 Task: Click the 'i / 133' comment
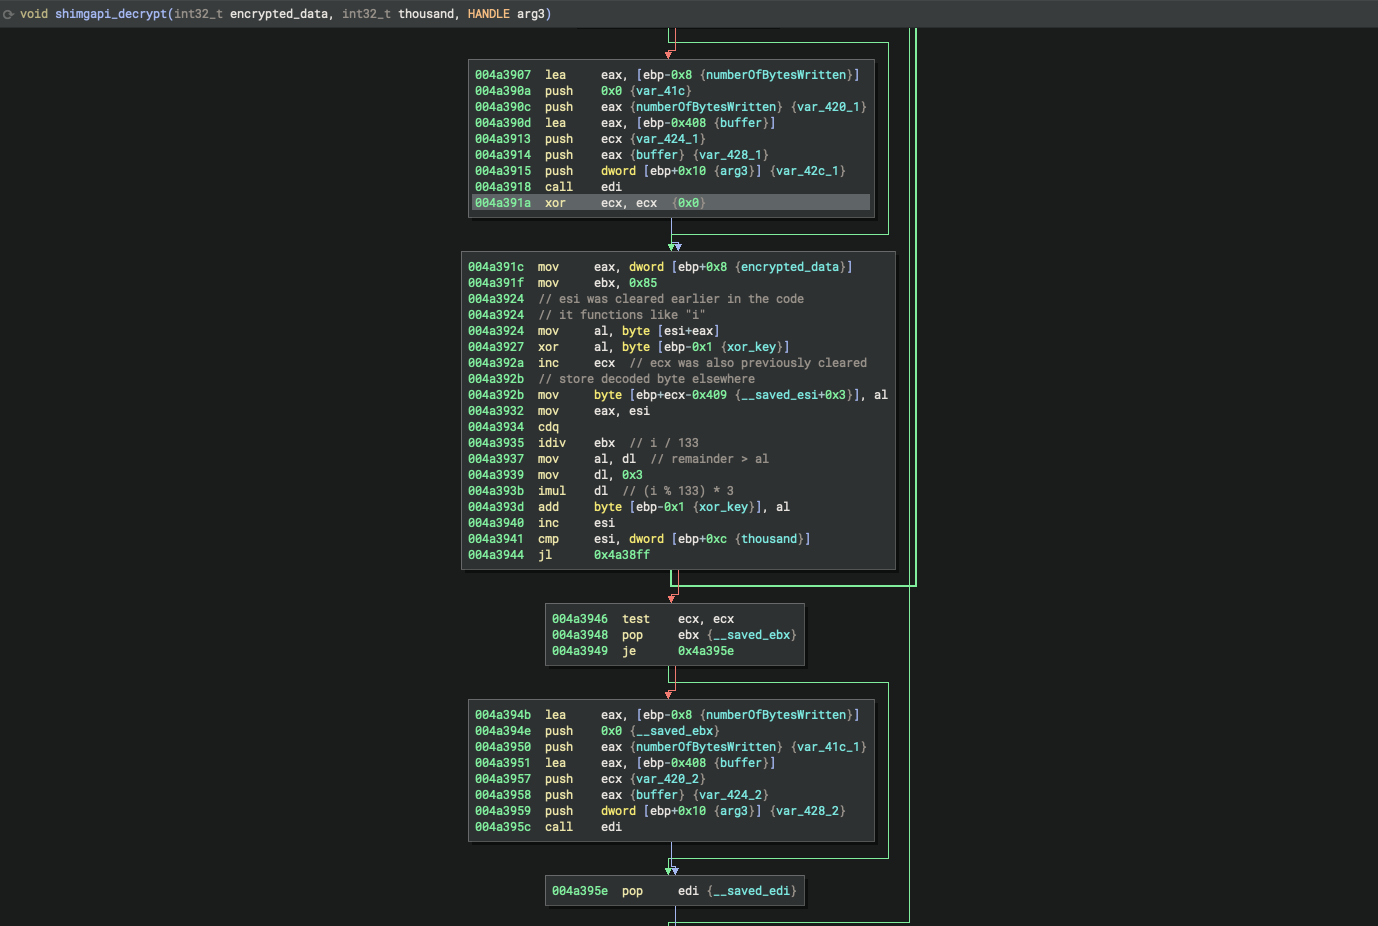(x=664, y=443)
